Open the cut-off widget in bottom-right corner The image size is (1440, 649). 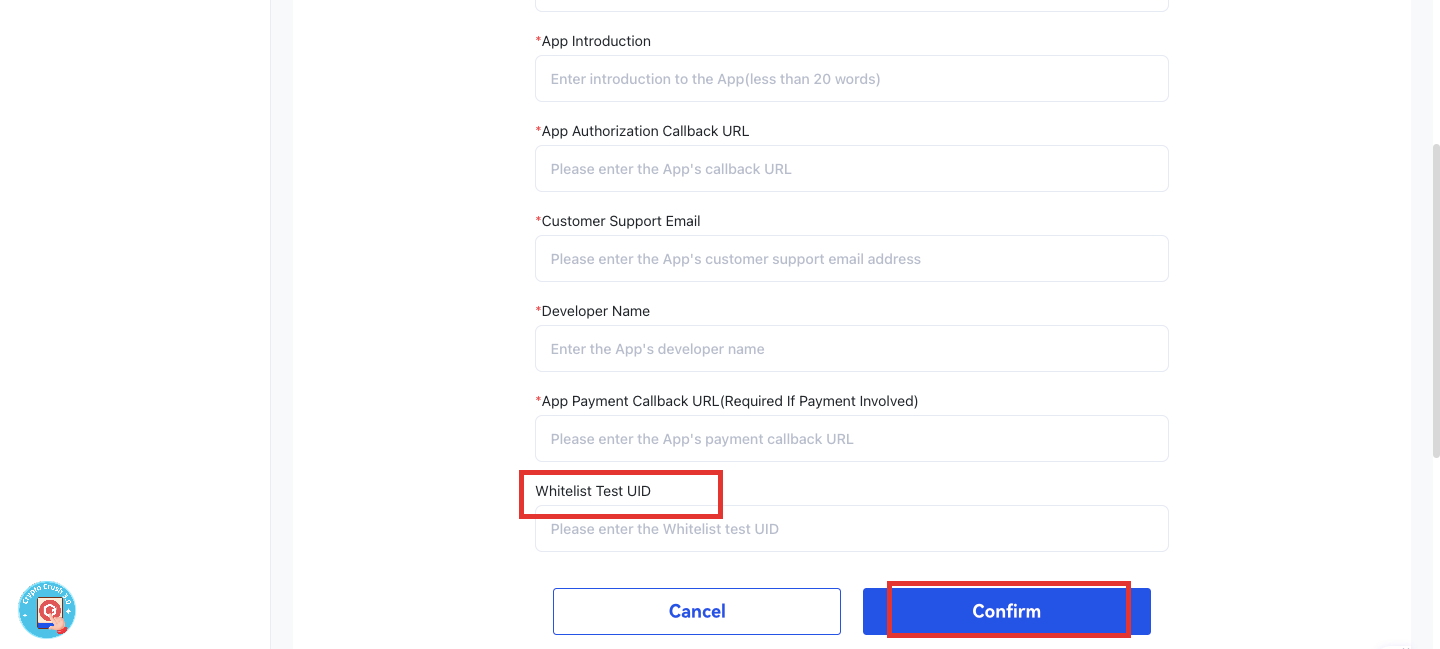point(1406,644)
